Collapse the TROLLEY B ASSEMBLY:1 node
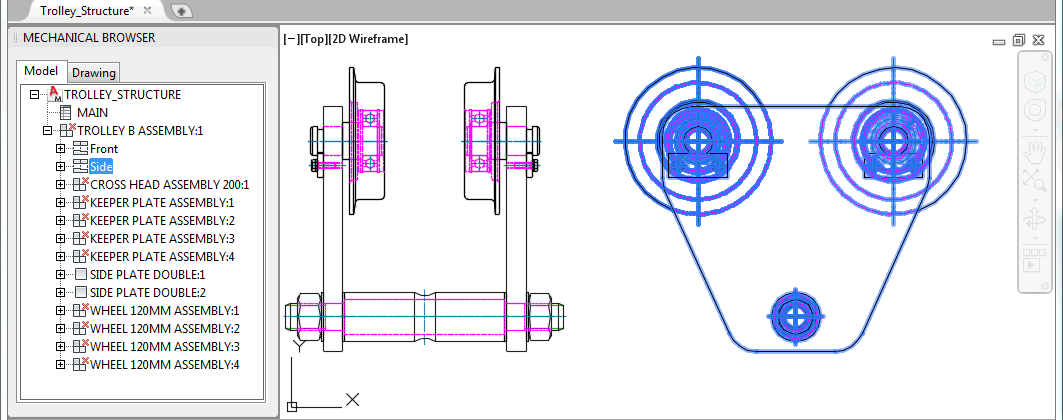The height and width of the screenshot is (420, 1063). pyautogui.click(x=47, y=131)
